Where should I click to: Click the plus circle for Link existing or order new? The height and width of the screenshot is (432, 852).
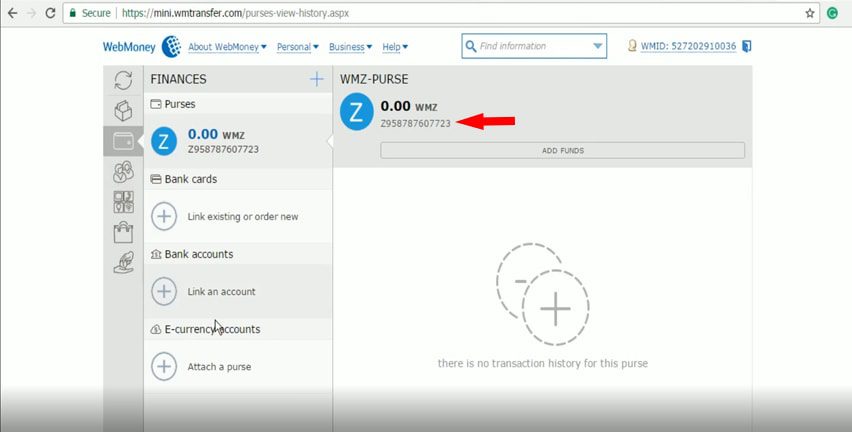[x=164, y=216]
